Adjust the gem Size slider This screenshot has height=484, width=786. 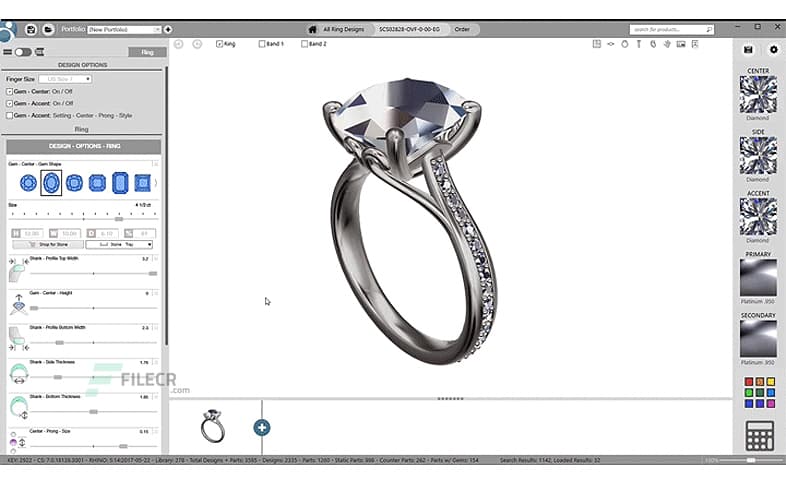pos(119,219)
